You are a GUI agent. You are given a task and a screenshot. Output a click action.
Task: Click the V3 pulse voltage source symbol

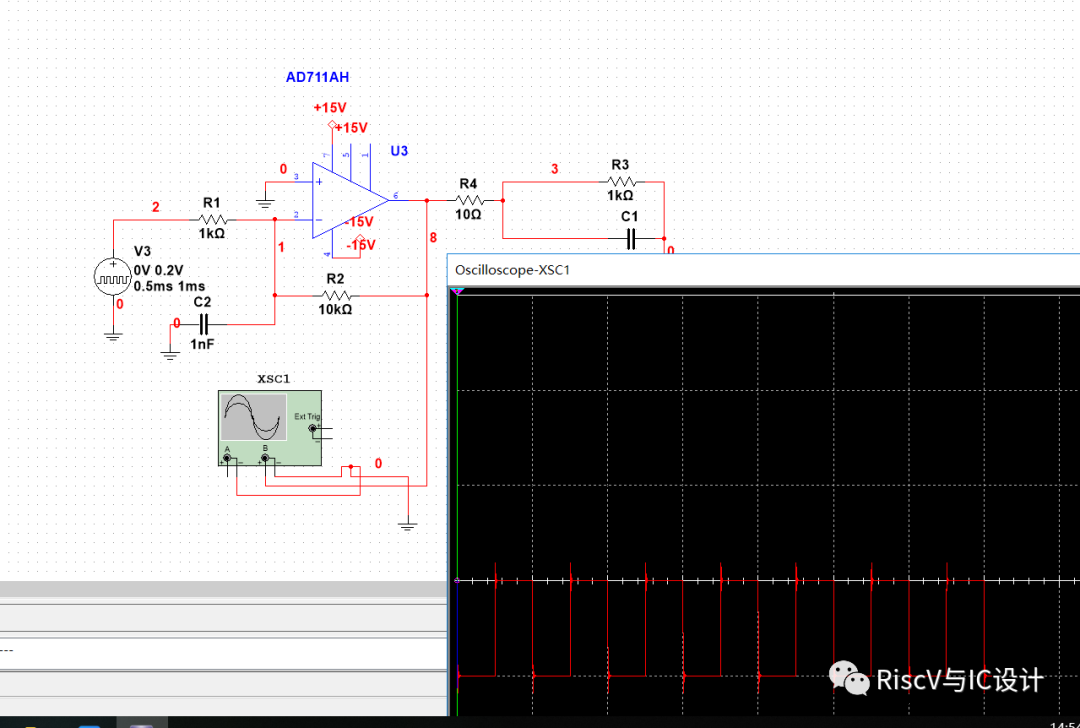[113, 276]
